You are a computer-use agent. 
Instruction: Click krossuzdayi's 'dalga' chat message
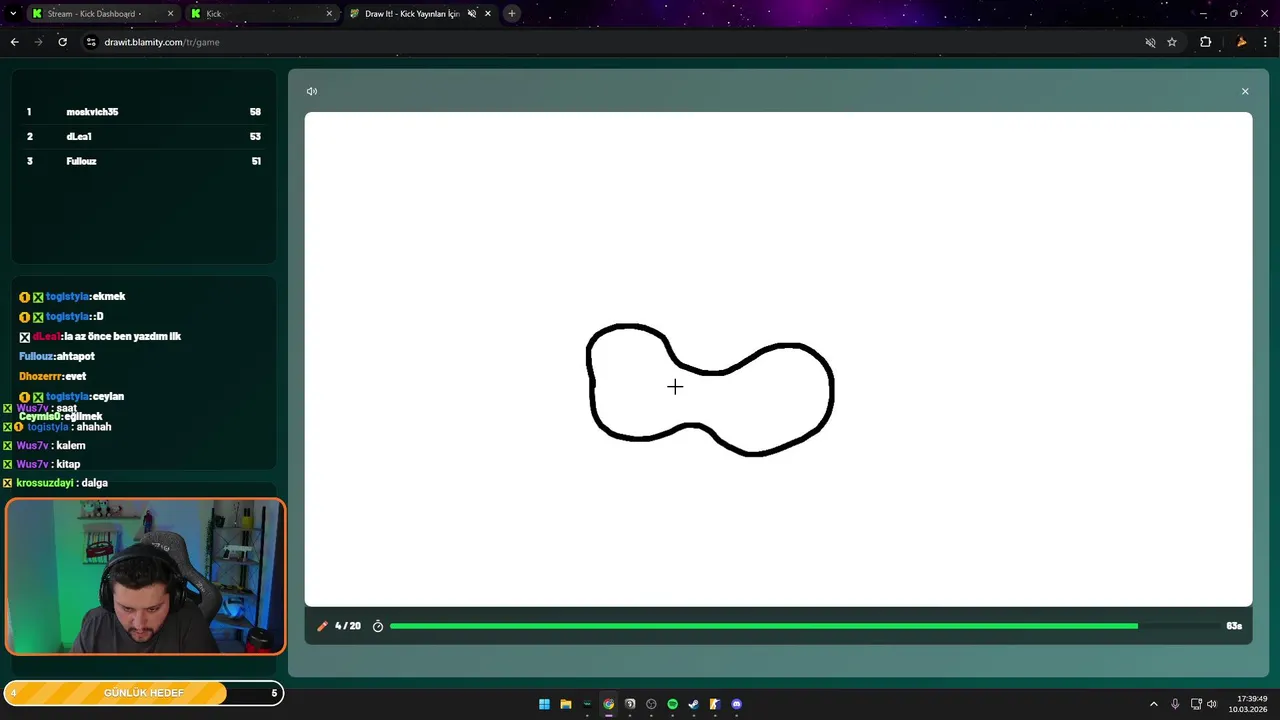pyautogui.click(x=94, y=483)
